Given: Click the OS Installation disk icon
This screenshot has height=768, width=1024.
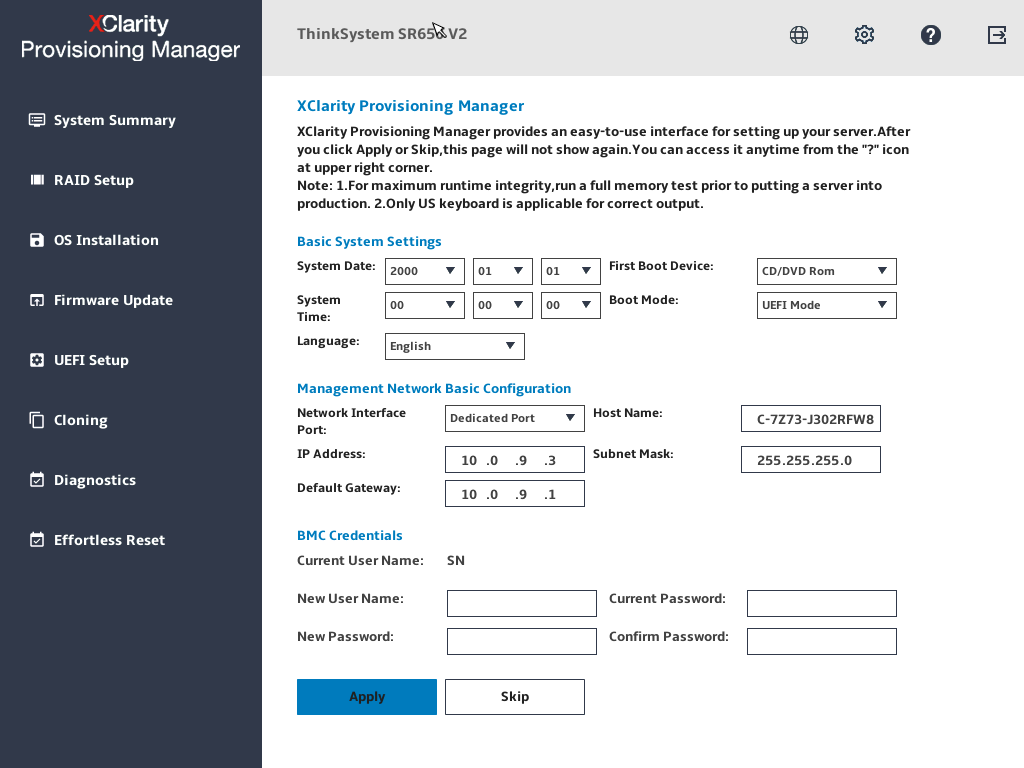Looking at the screenshot, I should coord(37,240).
